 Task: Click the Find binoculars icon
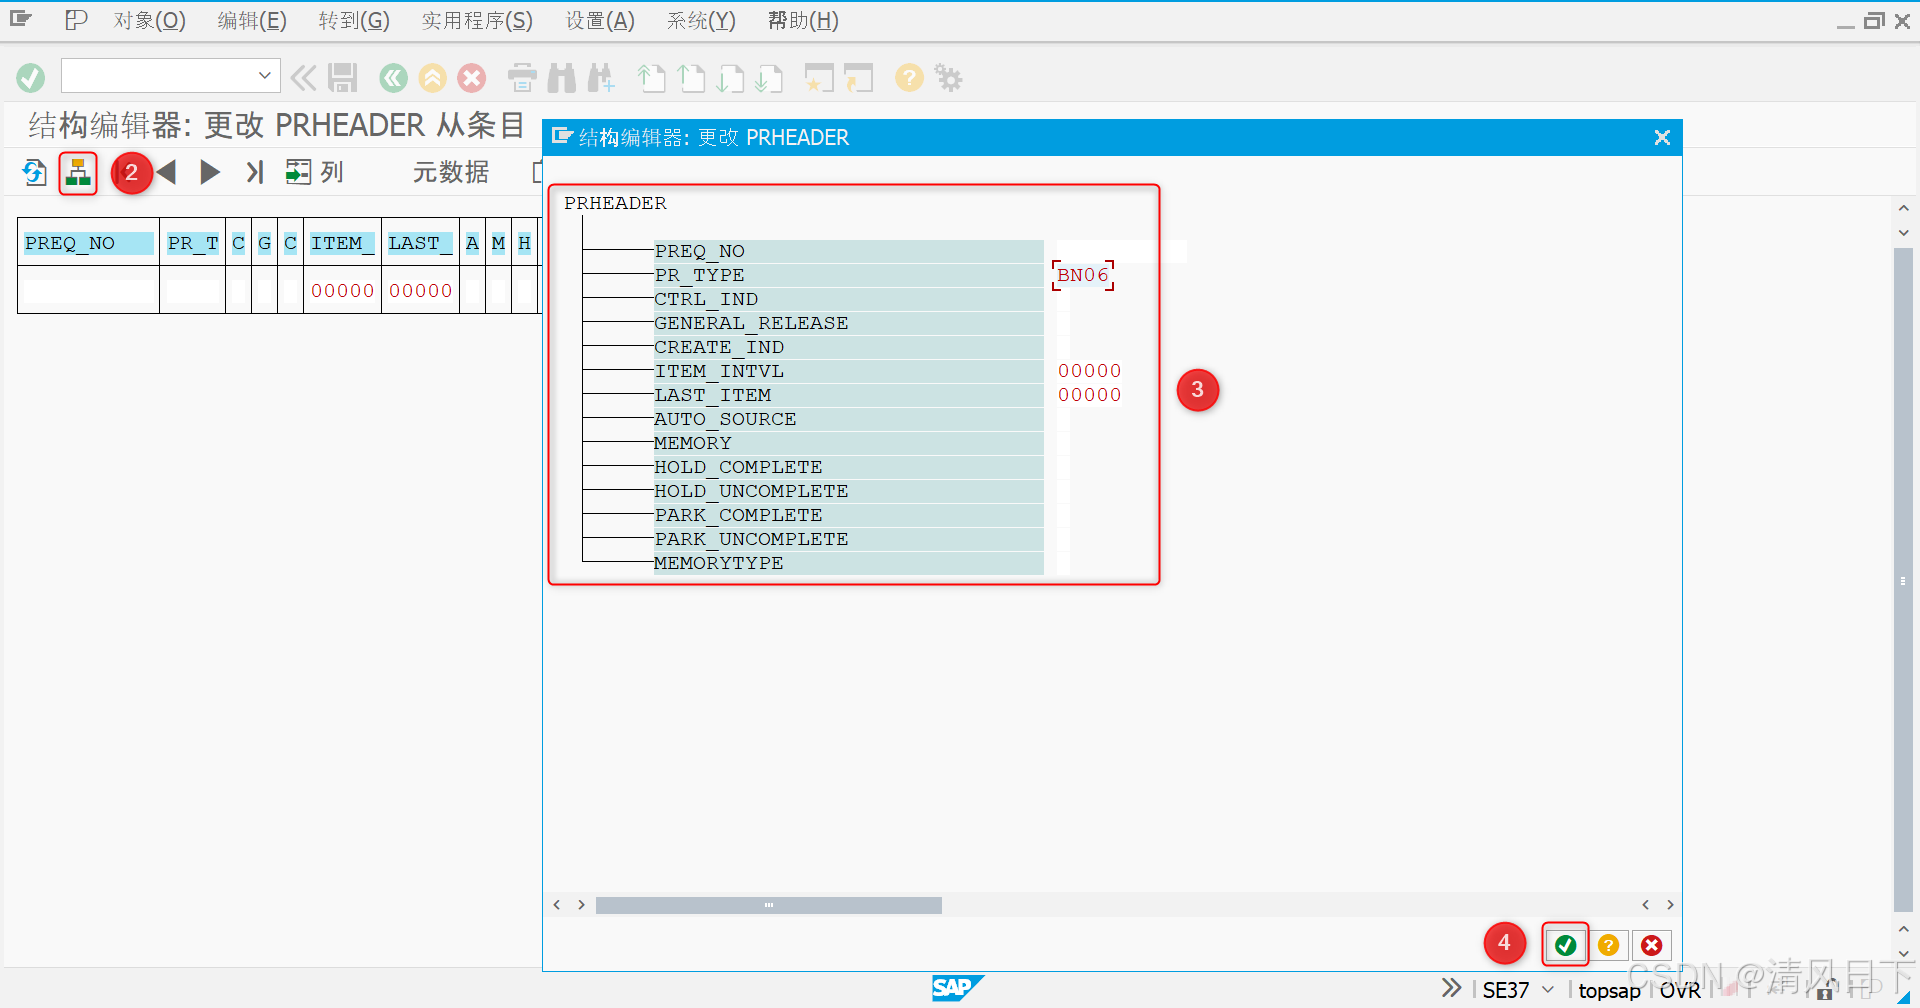tap(562, 77)
